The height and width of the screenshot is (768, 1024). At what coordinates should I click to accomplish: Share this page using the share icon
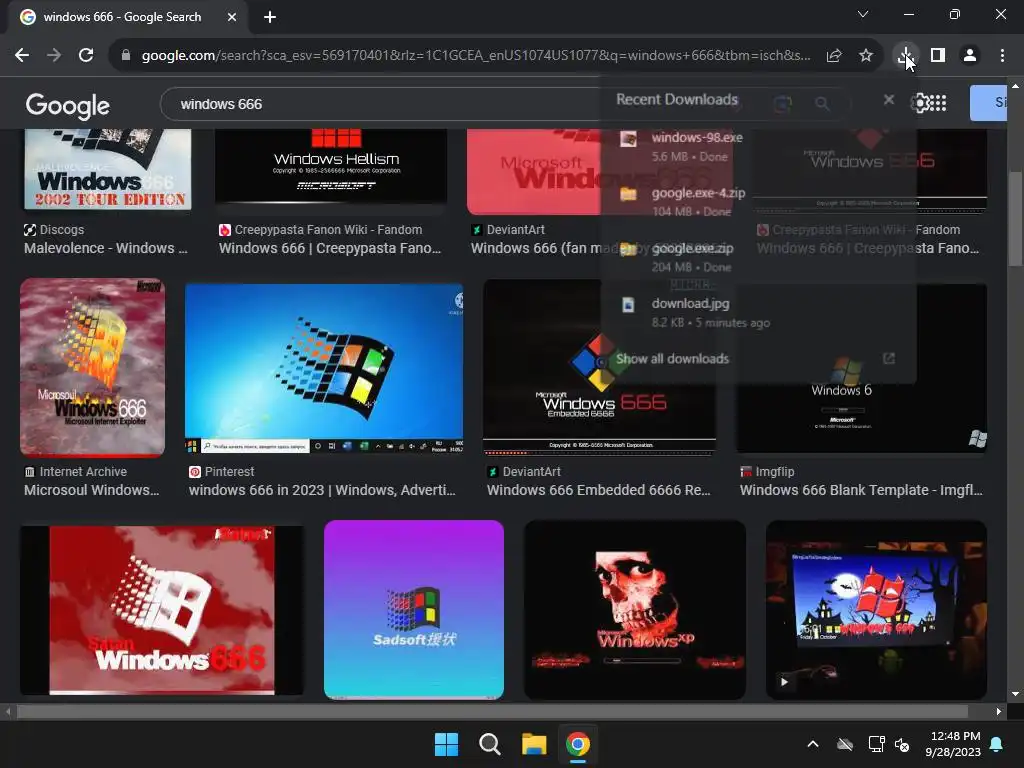pyautogui.click(x=834, y=56)
